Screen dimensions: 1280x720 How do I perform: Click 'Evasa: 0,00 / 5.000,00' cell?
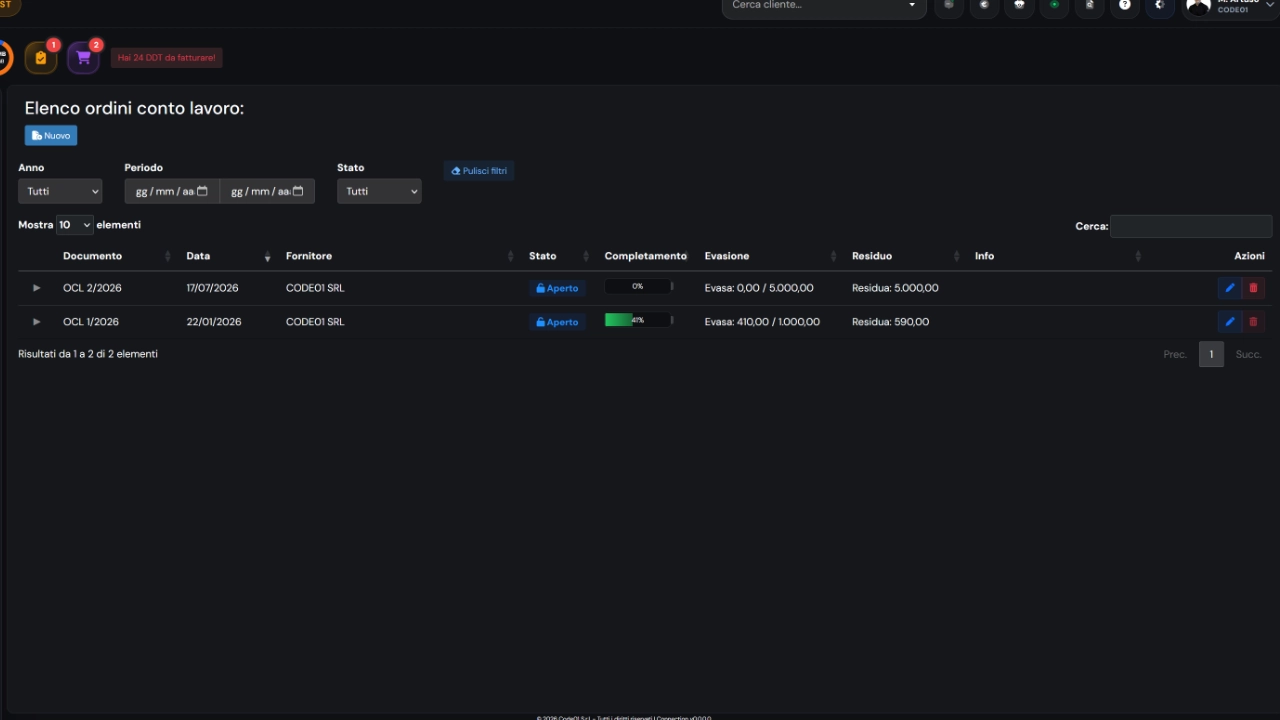pyautogui.click(x=759, y=288)
